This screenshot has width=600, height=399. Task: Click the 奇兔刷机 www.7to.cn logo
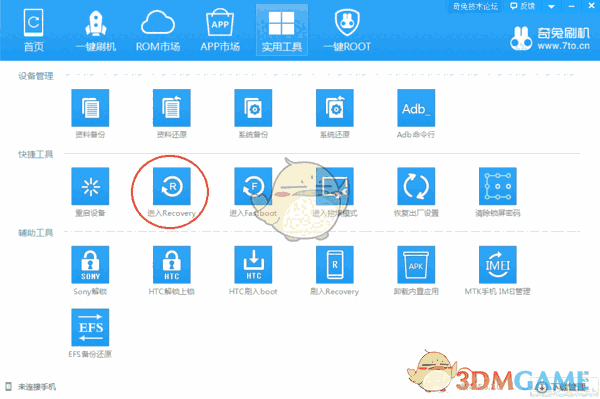550,38
